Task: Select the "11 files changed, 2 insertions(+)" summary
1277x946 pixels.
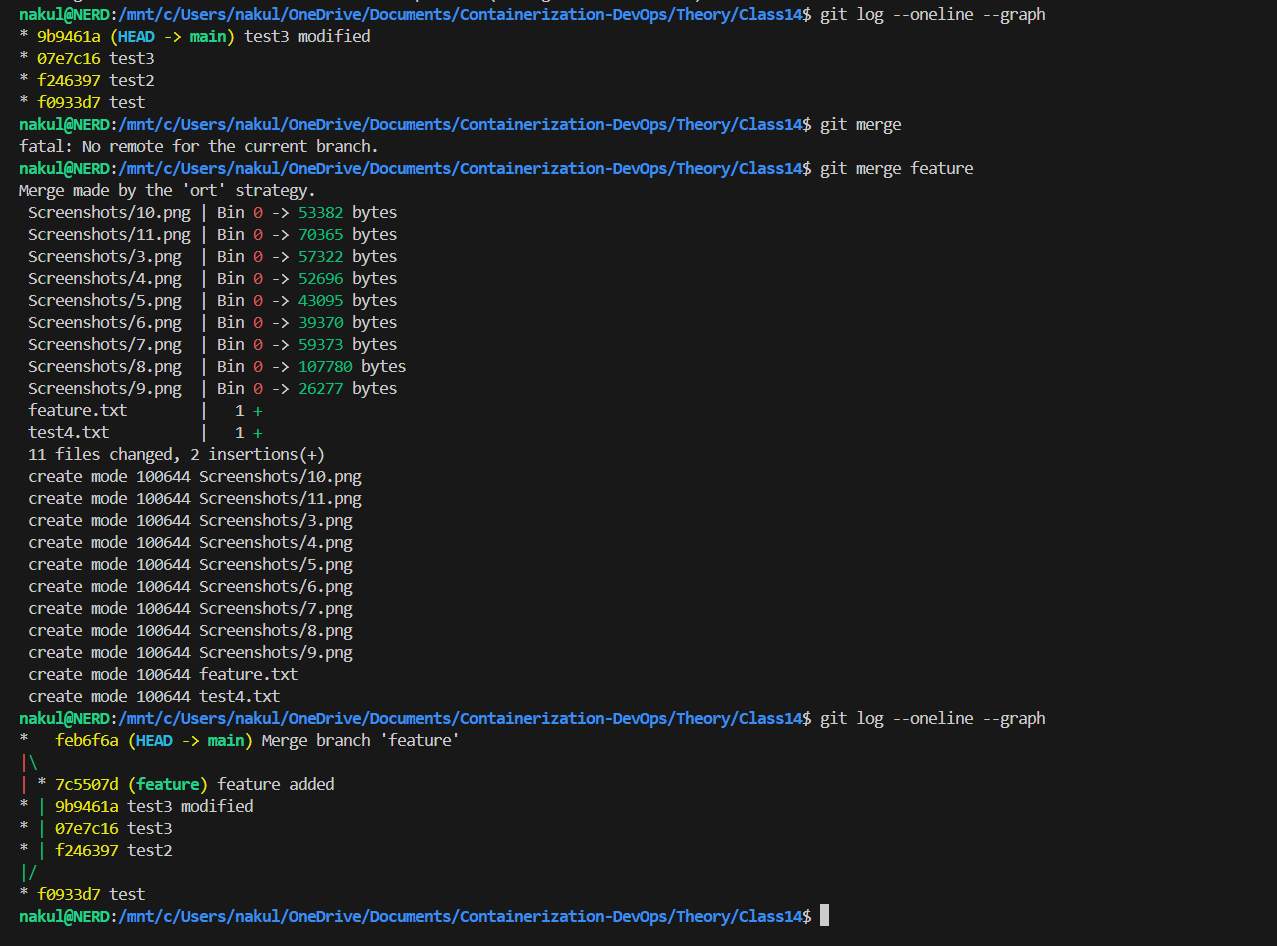Action: pyautogui.click(x=176, y=454)
